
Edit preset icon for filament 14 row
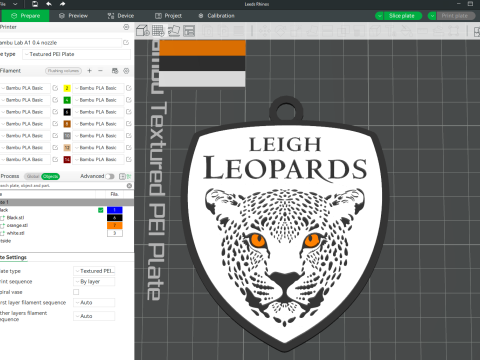(129, 159)
